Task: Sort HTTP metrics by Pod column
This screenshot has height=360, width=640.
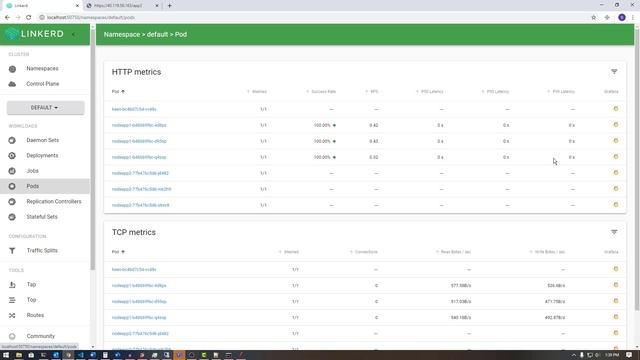Action: 118,92
